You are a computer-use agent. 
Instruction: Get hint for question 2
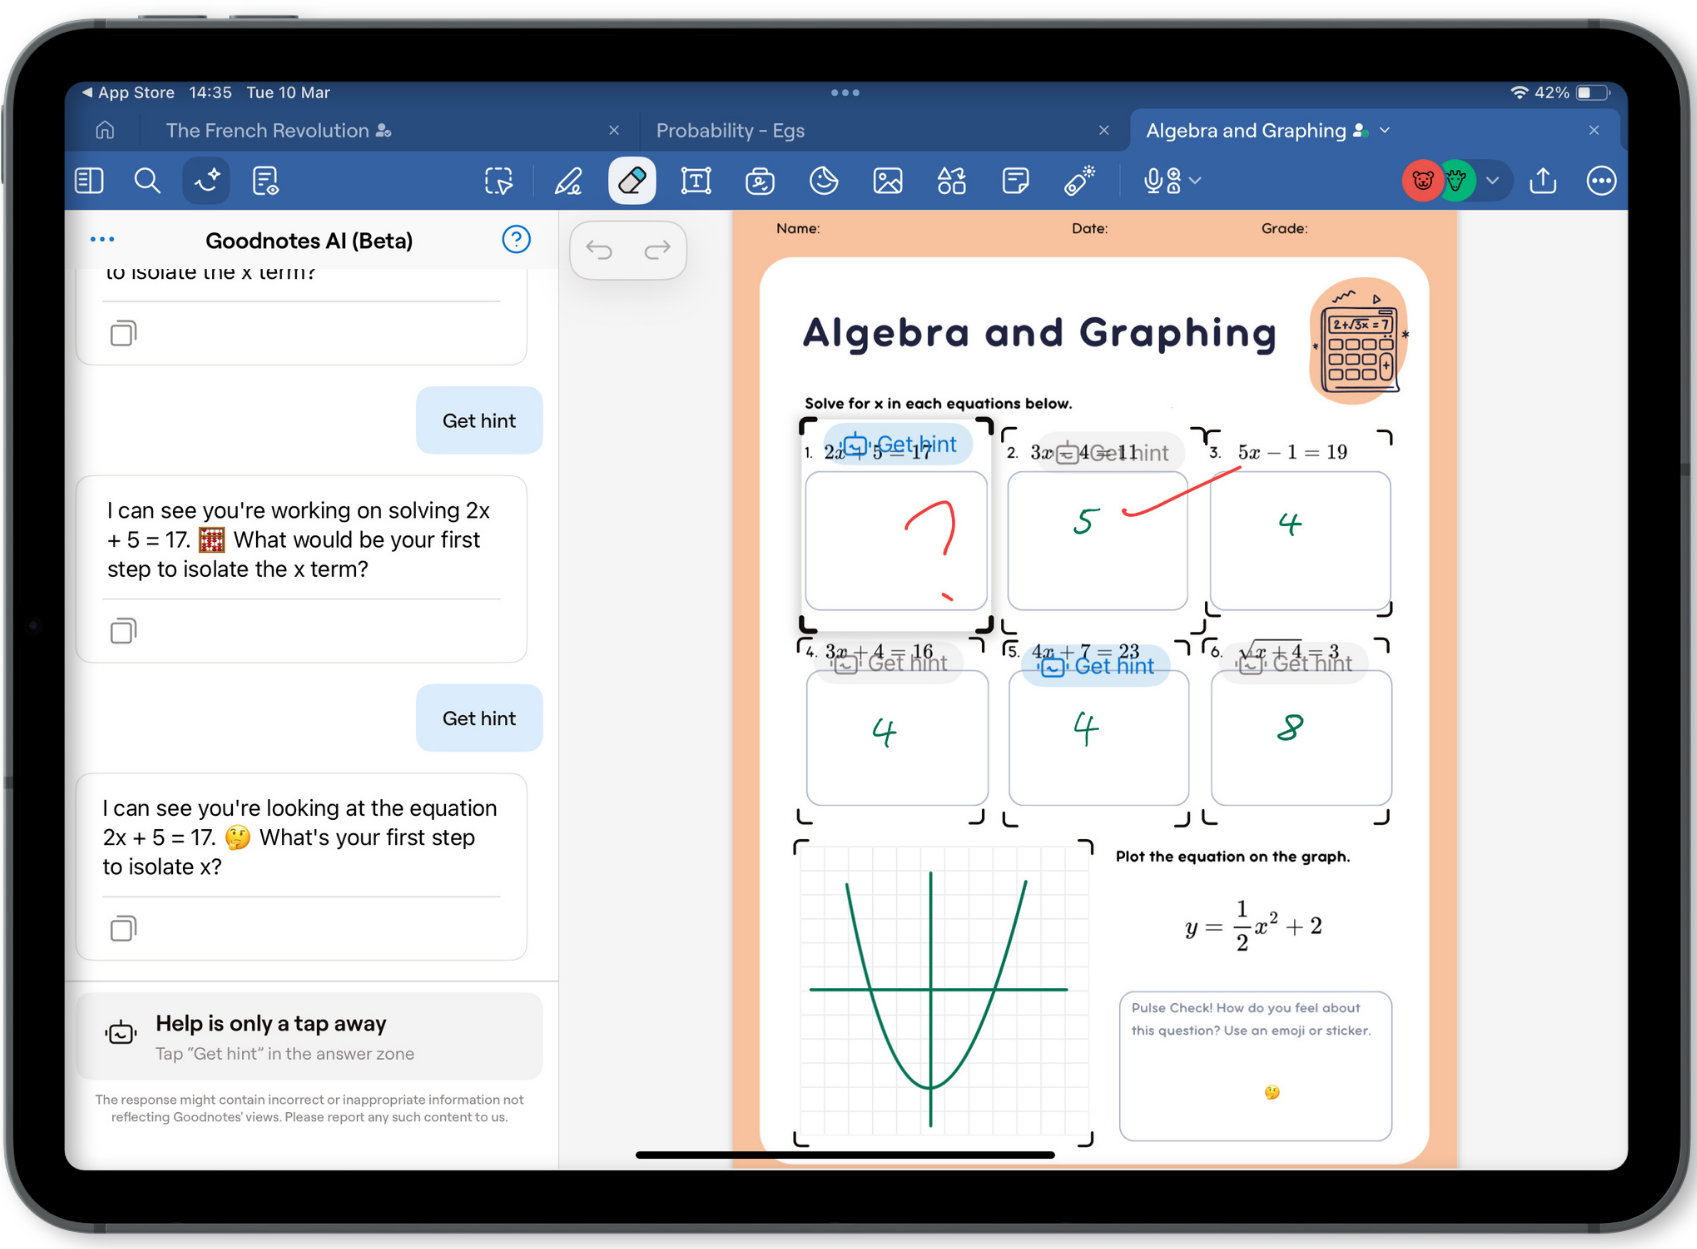(1112, 453)
